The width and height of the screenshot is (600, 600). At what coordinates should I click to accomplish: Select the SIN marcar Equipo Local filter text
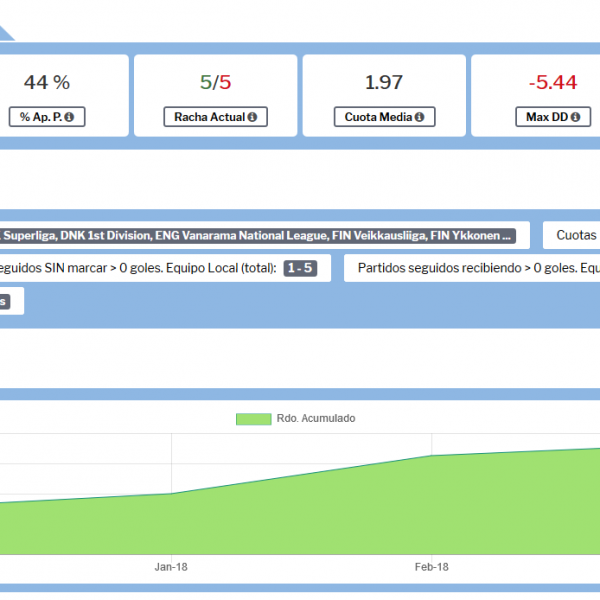point(138,268)
